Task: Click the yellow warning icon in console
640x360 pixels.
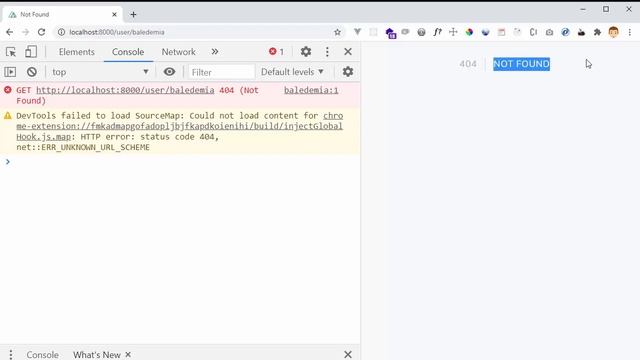Action: click(8, 116)
